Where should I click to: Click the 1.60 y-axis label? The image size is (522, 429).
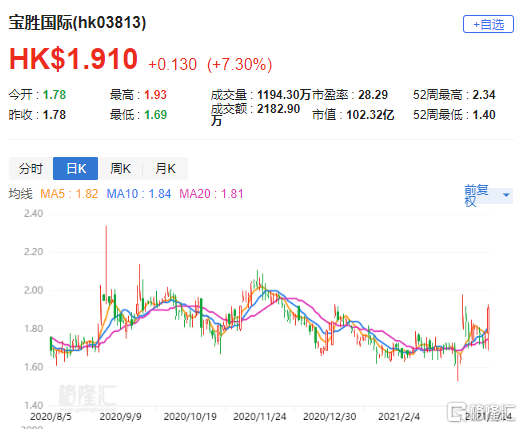34,367
